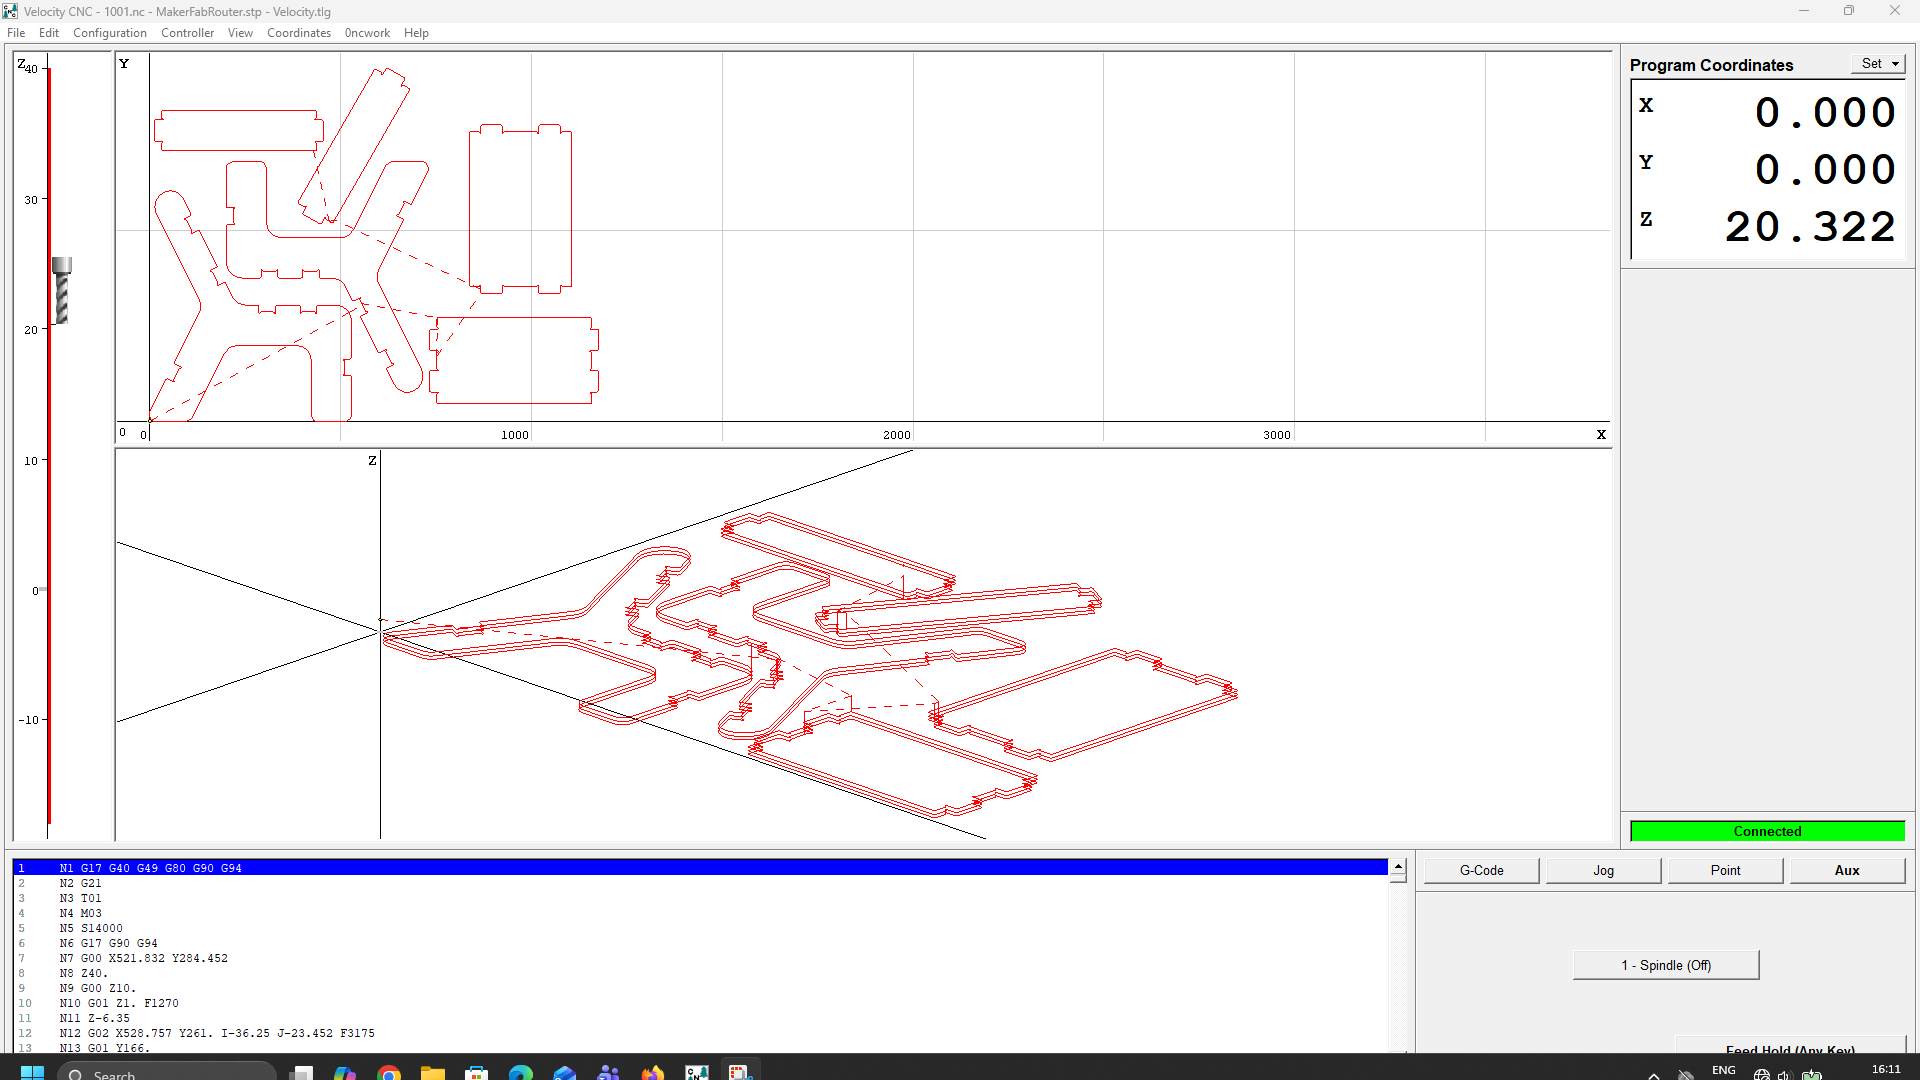1920x1080 pixels.
Task: Open File Explorer from the taskbar
Action: pyautogui.click(x=432, y=1073)
